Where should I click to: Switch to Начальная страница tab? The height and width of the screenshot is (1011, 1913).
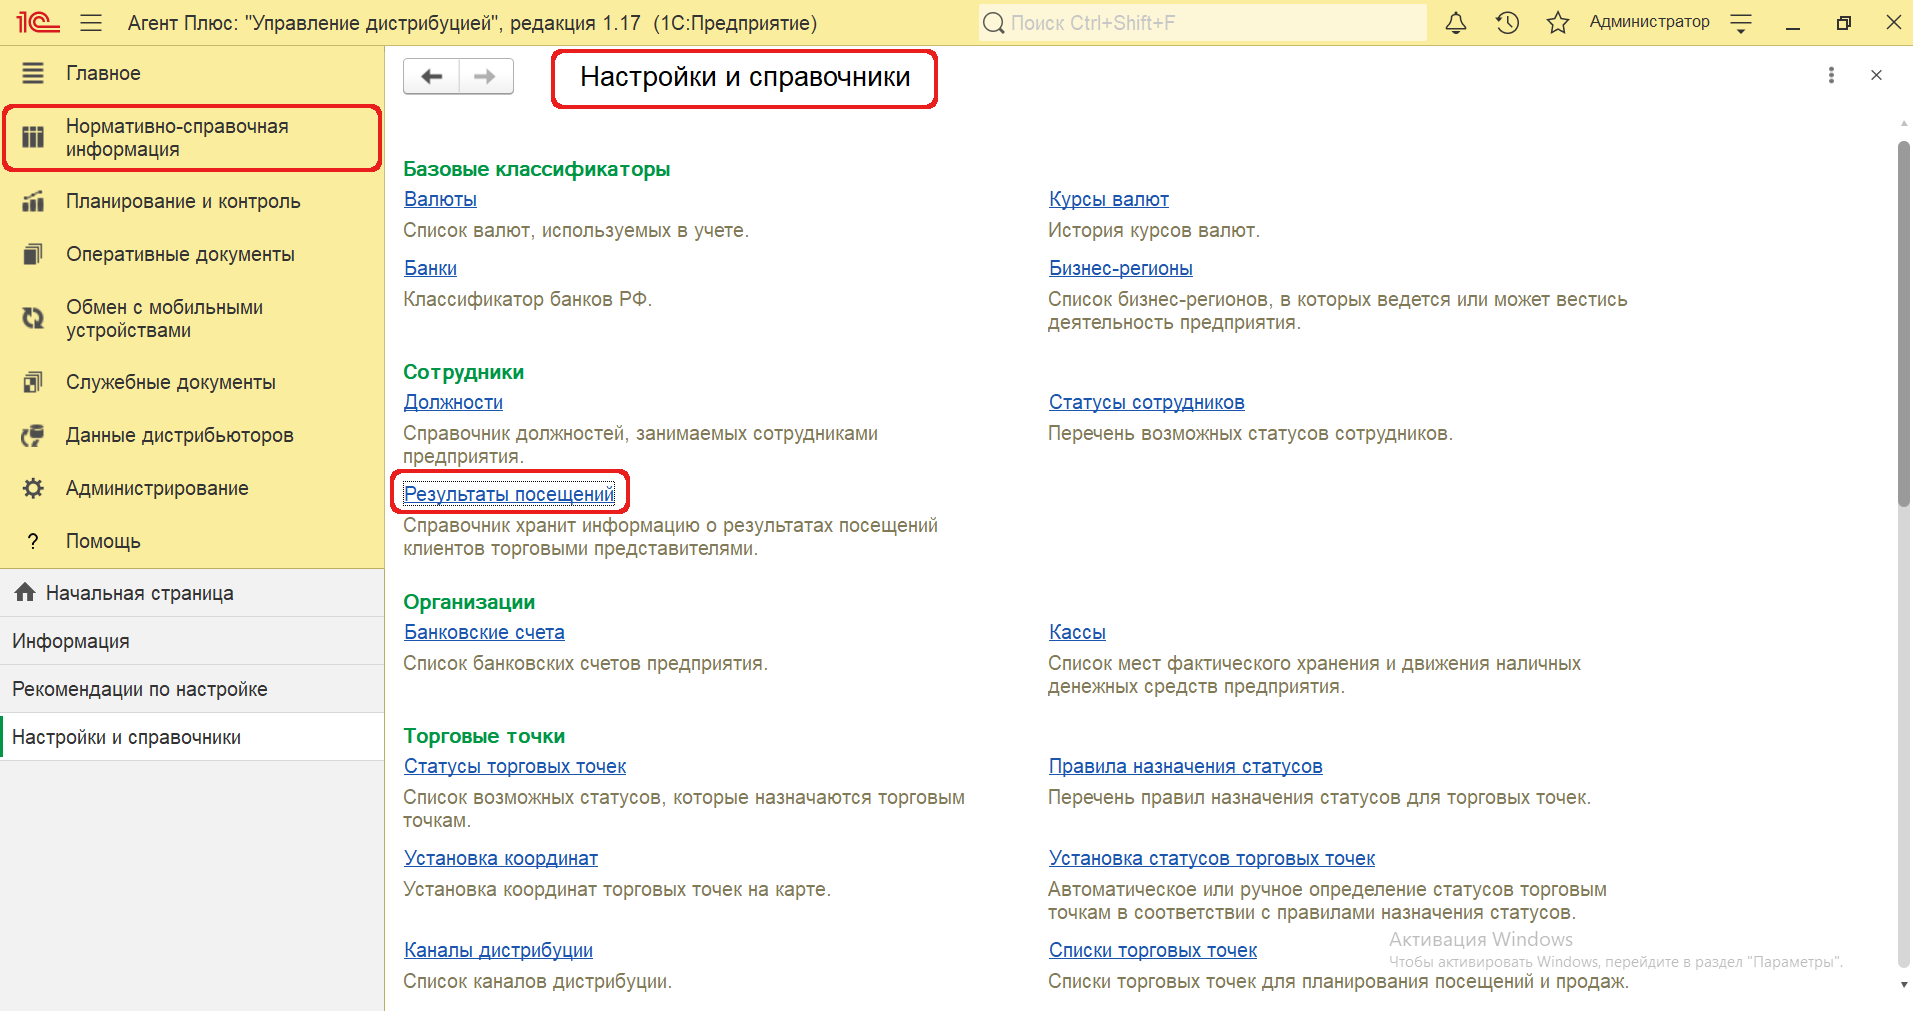point(192,593)
